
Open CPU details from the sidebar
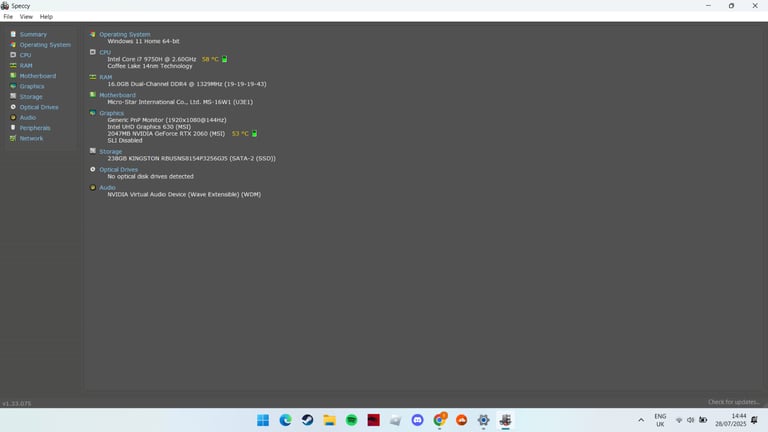(25, 55)
